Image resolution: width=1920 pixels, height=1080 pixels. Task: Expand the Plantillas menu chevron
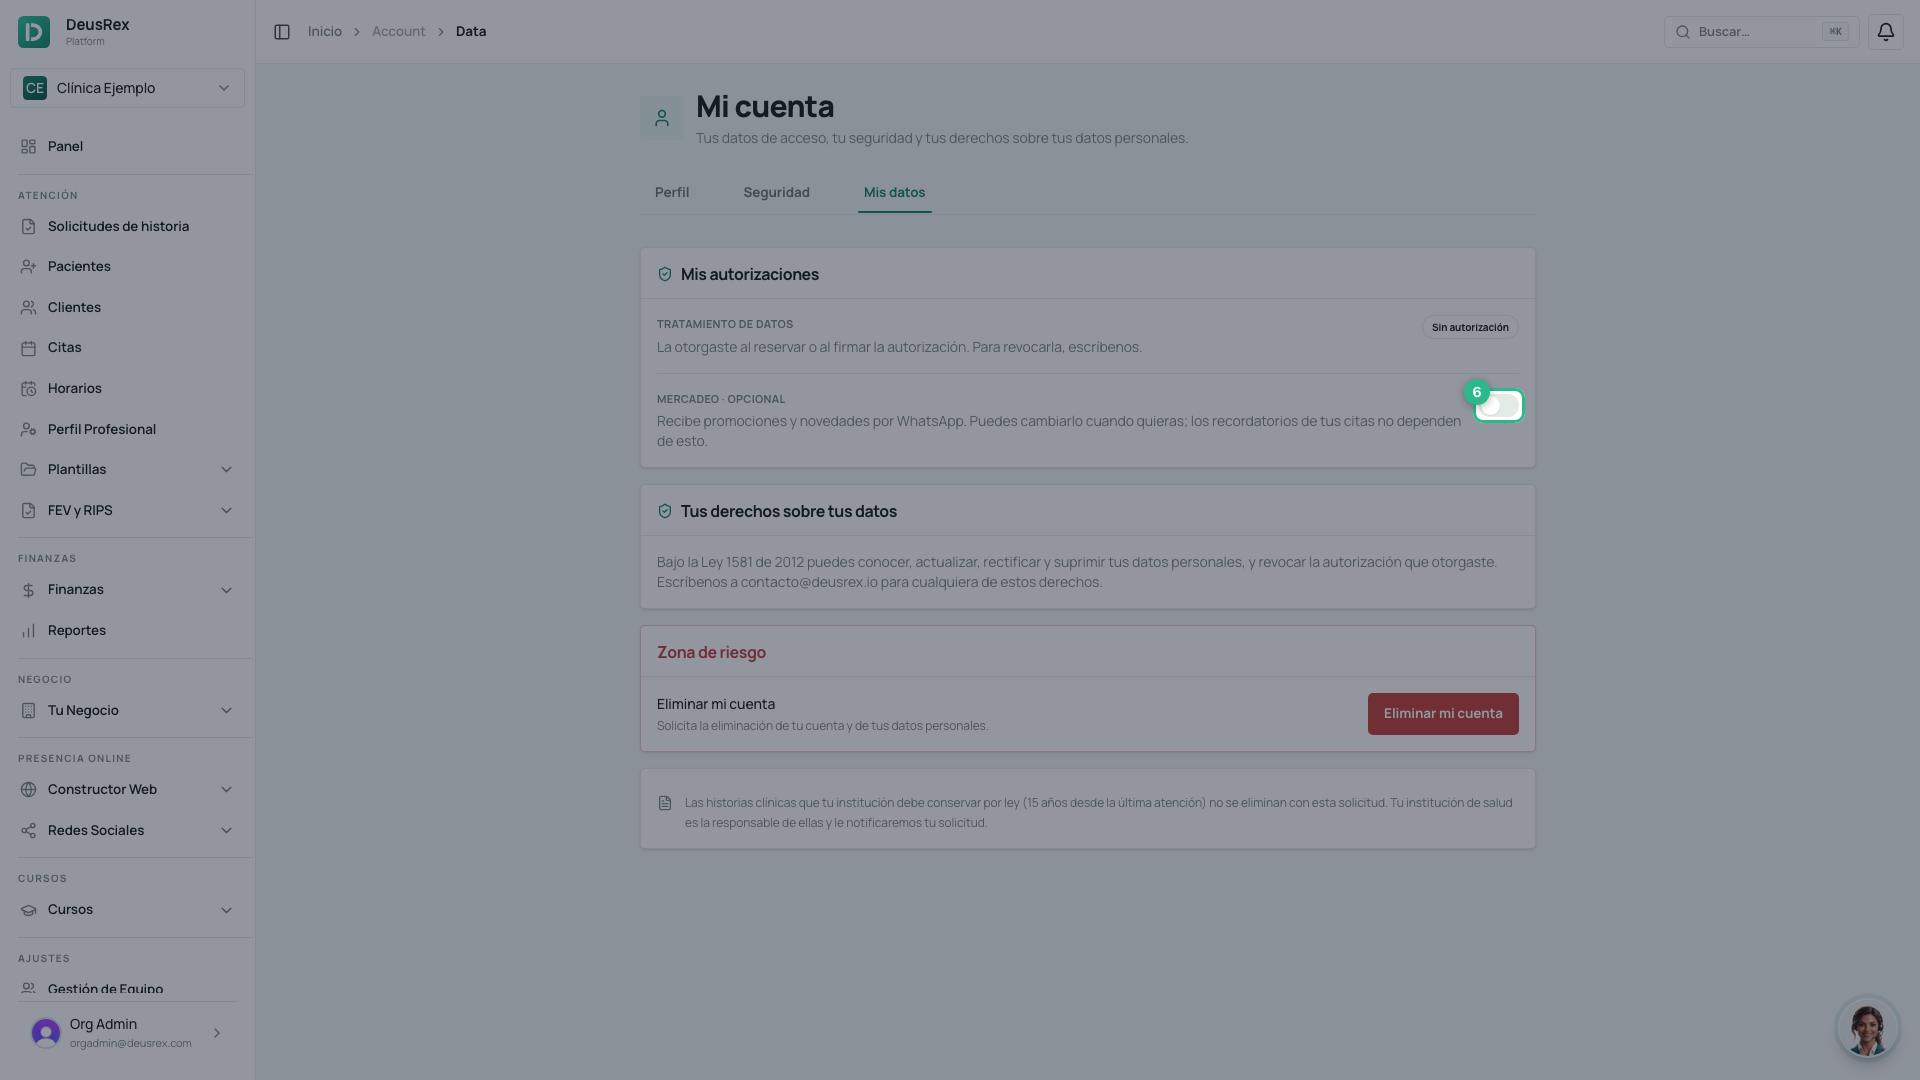(x=226, y=470)
